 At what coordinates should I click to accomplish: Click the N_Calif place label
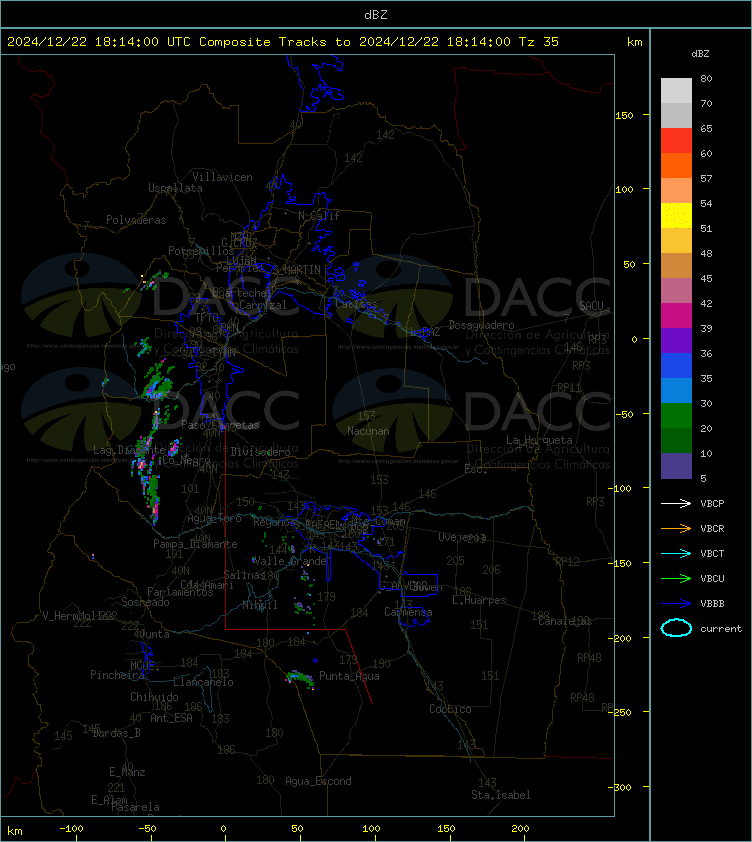coord(319,216)
